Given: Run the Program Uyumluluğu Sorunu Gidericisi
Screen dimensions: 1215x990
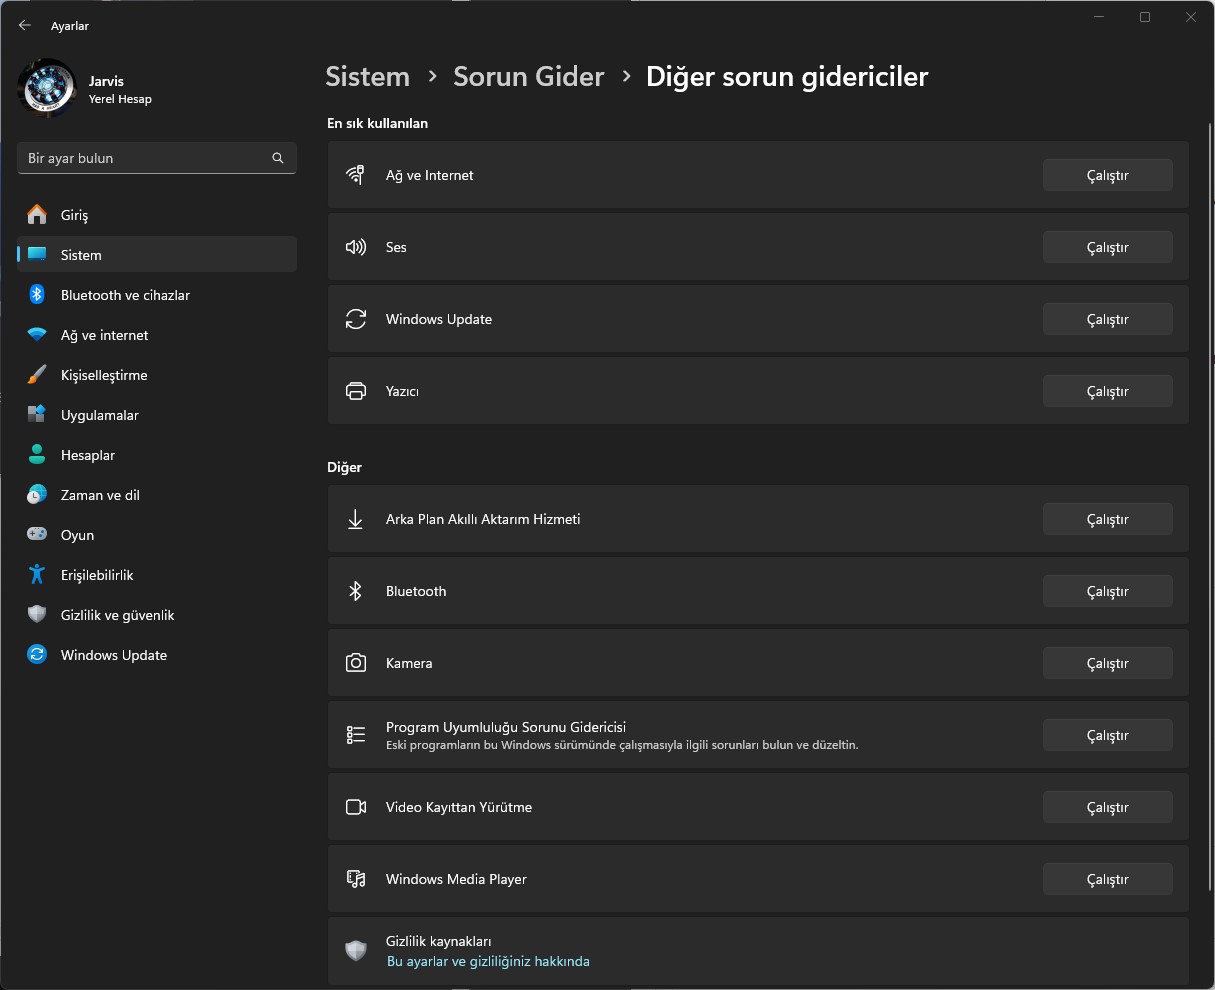Looking at the screenshot, I should [1107, 735].
